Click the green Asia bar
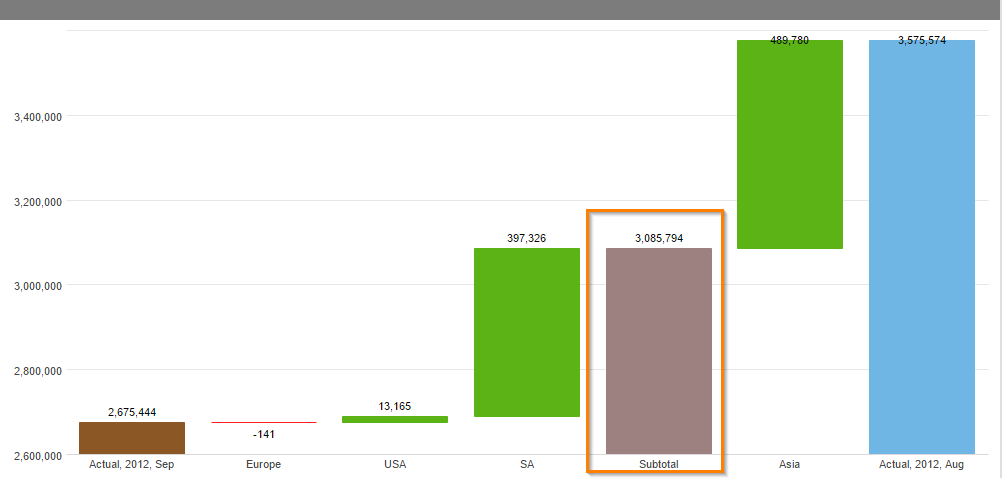The height and width of the screenshot is (478, 1002). (x=790, y=144)
